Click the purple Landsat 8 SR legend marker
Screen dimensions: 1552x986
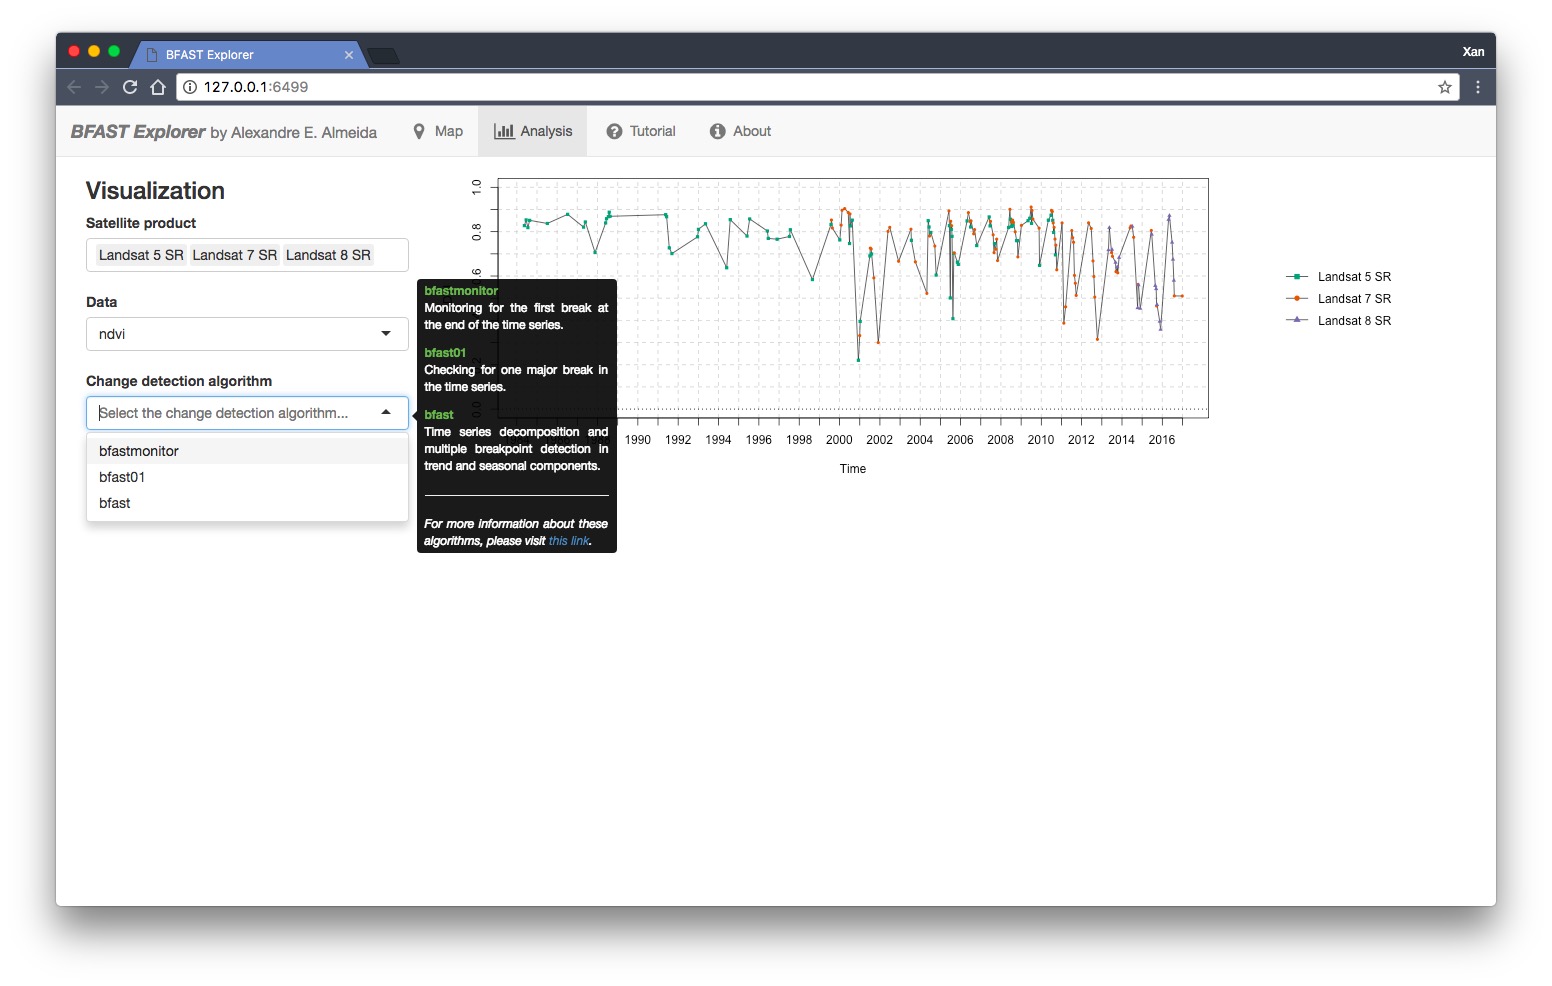[1297, 320]
